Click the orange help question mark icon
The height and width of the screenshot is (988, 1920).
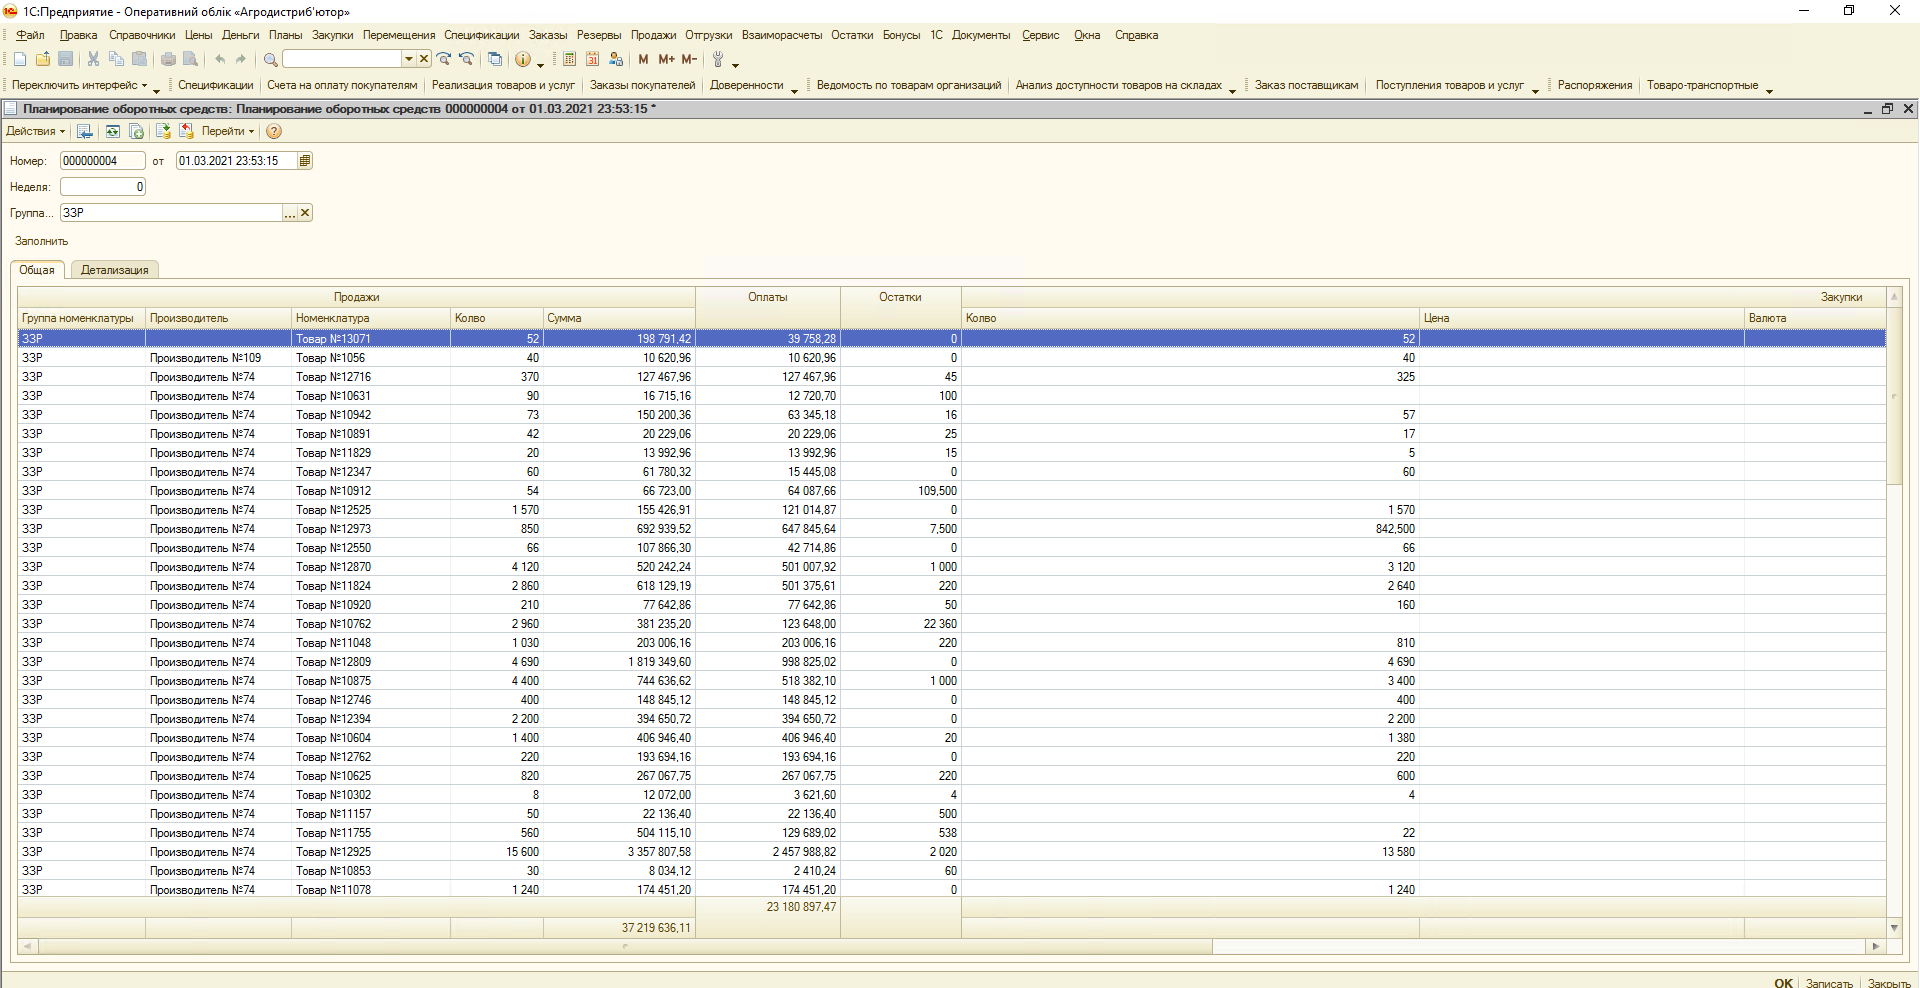274,132
